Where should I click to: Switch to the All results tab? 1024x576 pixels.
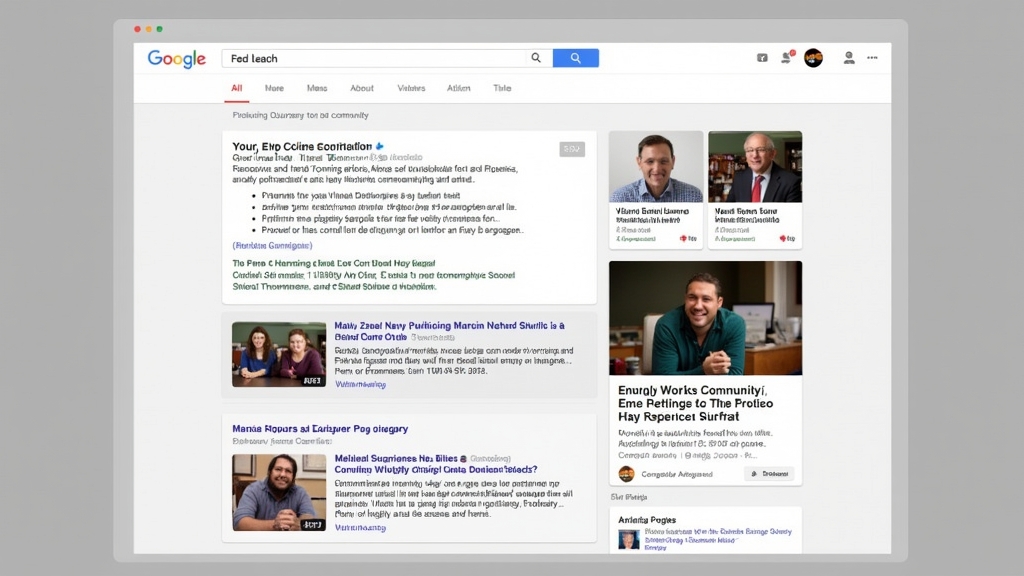pyautogui.click(x=236, y=88)
